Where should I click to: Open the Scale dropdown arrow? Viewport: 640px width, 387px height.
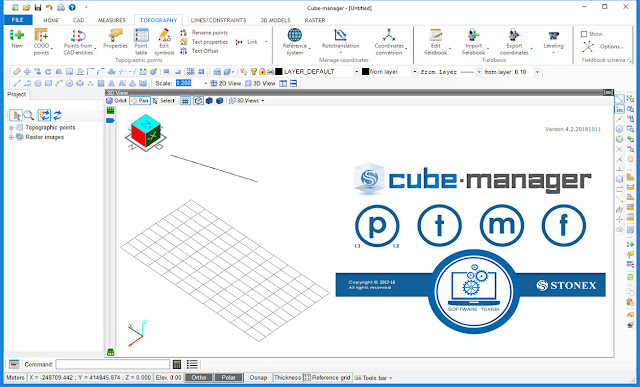(x=205, y=83)
